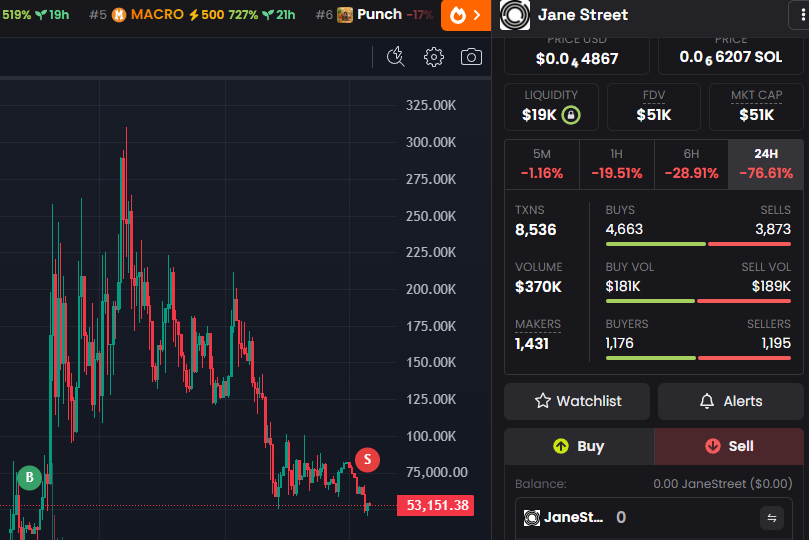Click the Jane Street token logo

tap(514, 15)
